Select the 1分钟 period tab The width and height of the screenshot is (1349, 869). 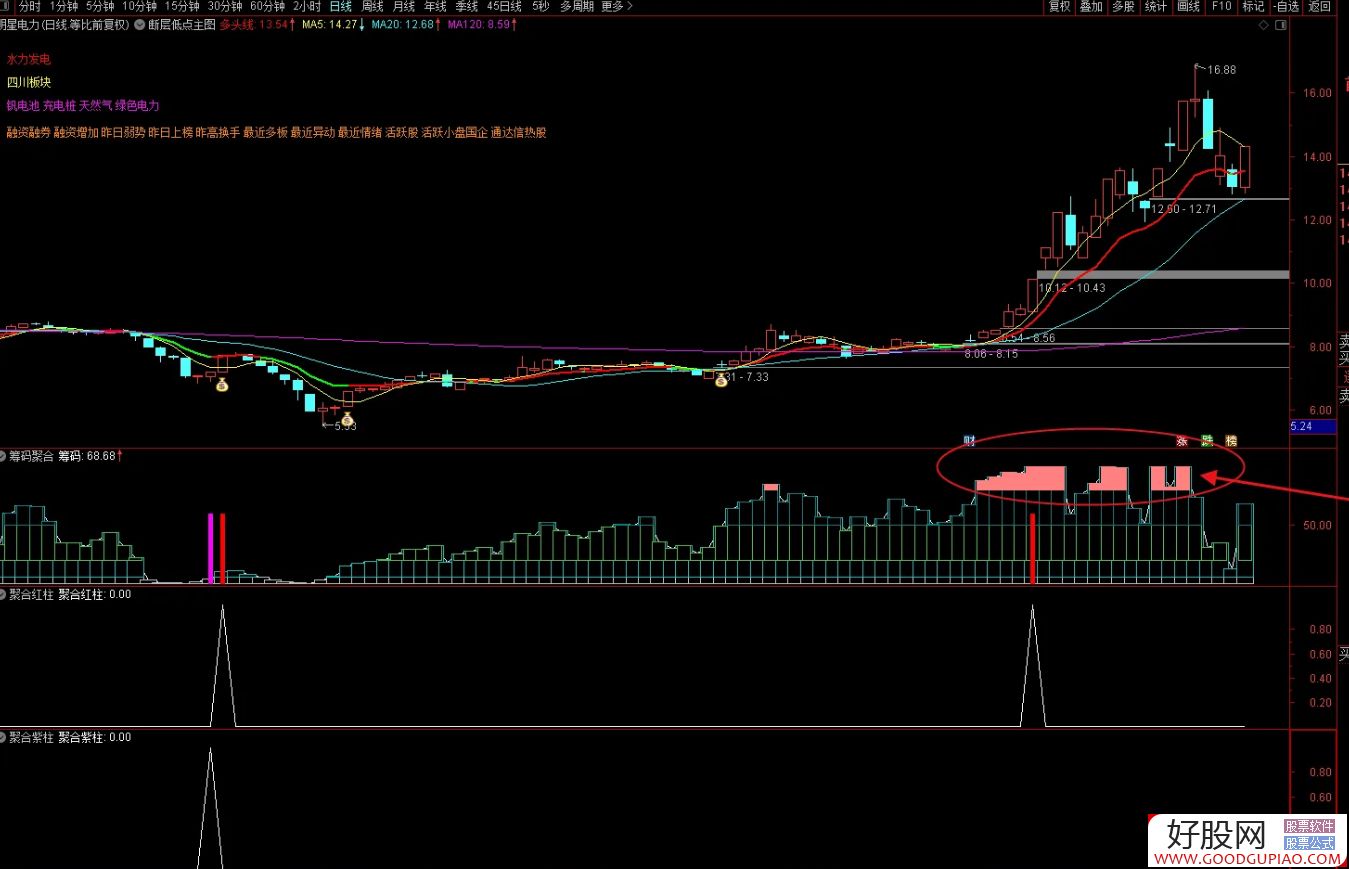tap(64, 6)
